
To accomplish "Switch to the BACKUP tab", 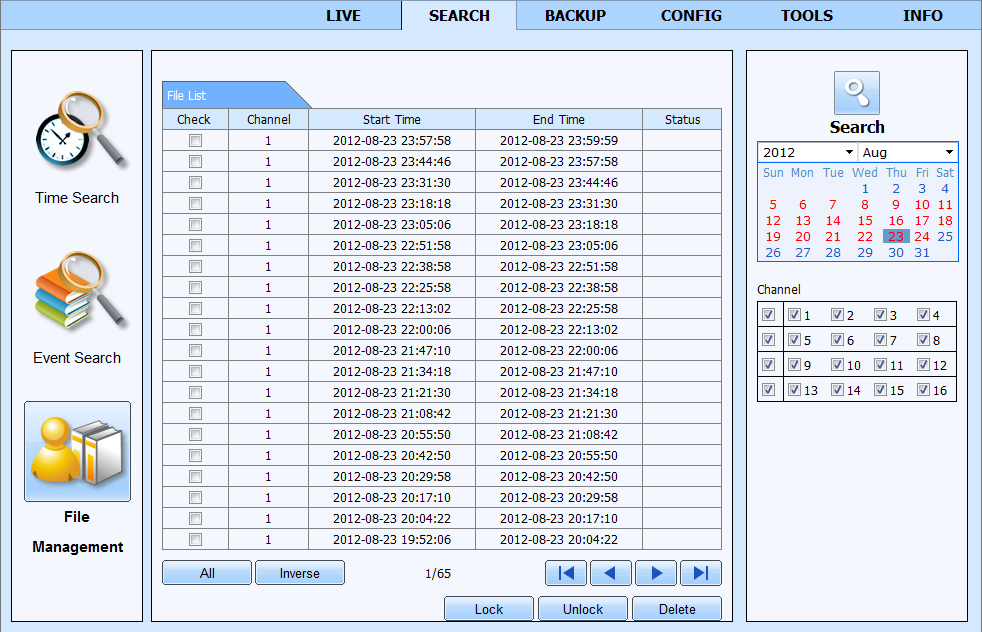I will coord(575,16).
